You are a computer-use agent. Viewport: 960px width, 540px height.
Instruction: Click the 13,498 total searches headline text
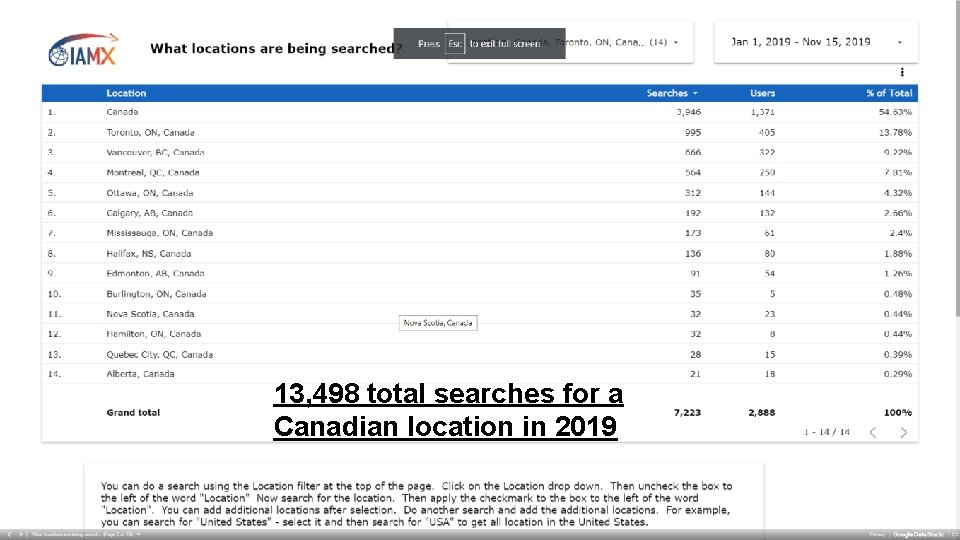point(448,410)
